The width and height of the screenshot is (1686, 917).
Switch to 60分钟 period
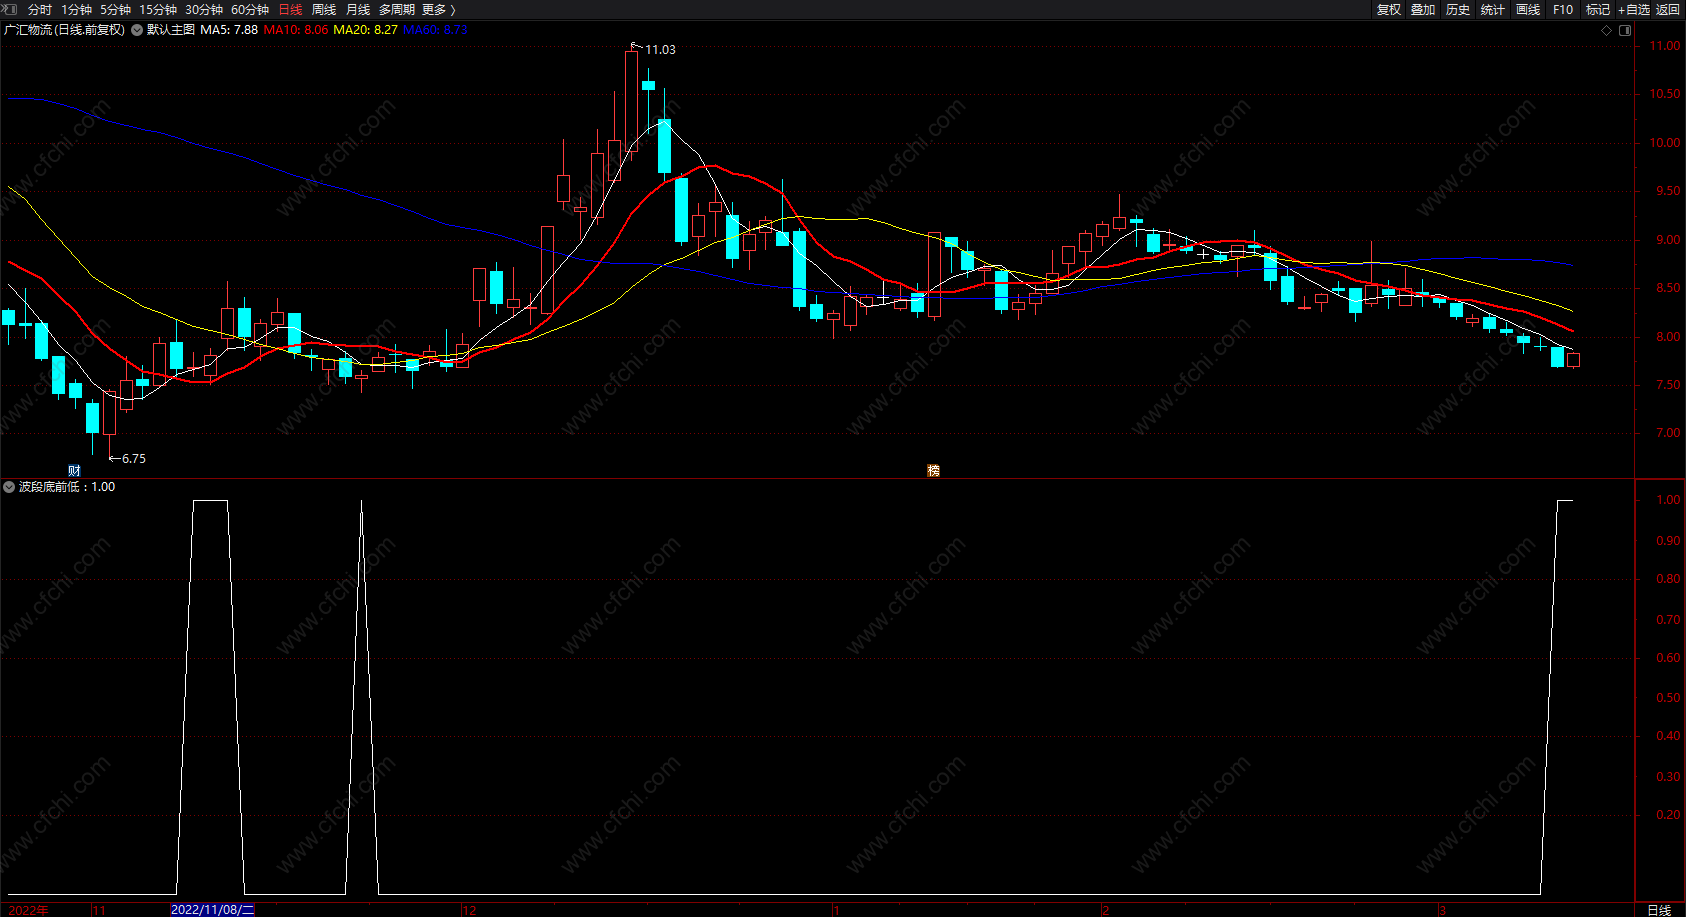250,10
